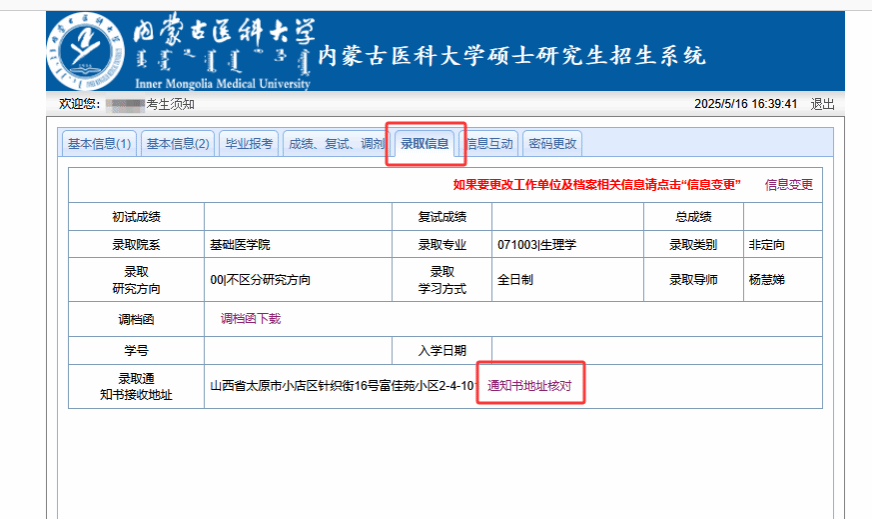The height and width of the screenshot is (519, 872).
Task: Log out using the 退出 link
Action: click(822, 104)
